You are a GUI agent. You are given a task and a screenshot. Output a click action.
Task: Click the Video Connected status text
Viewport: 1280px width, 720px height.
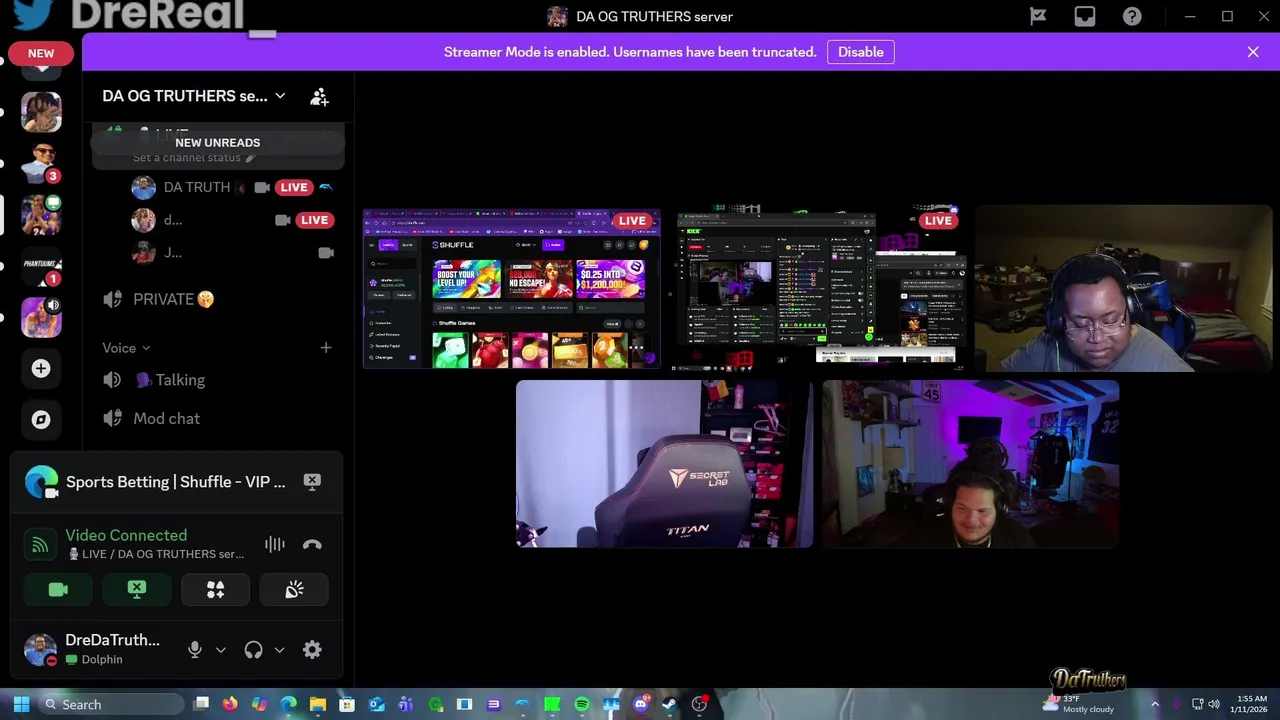tap(126, 535)
